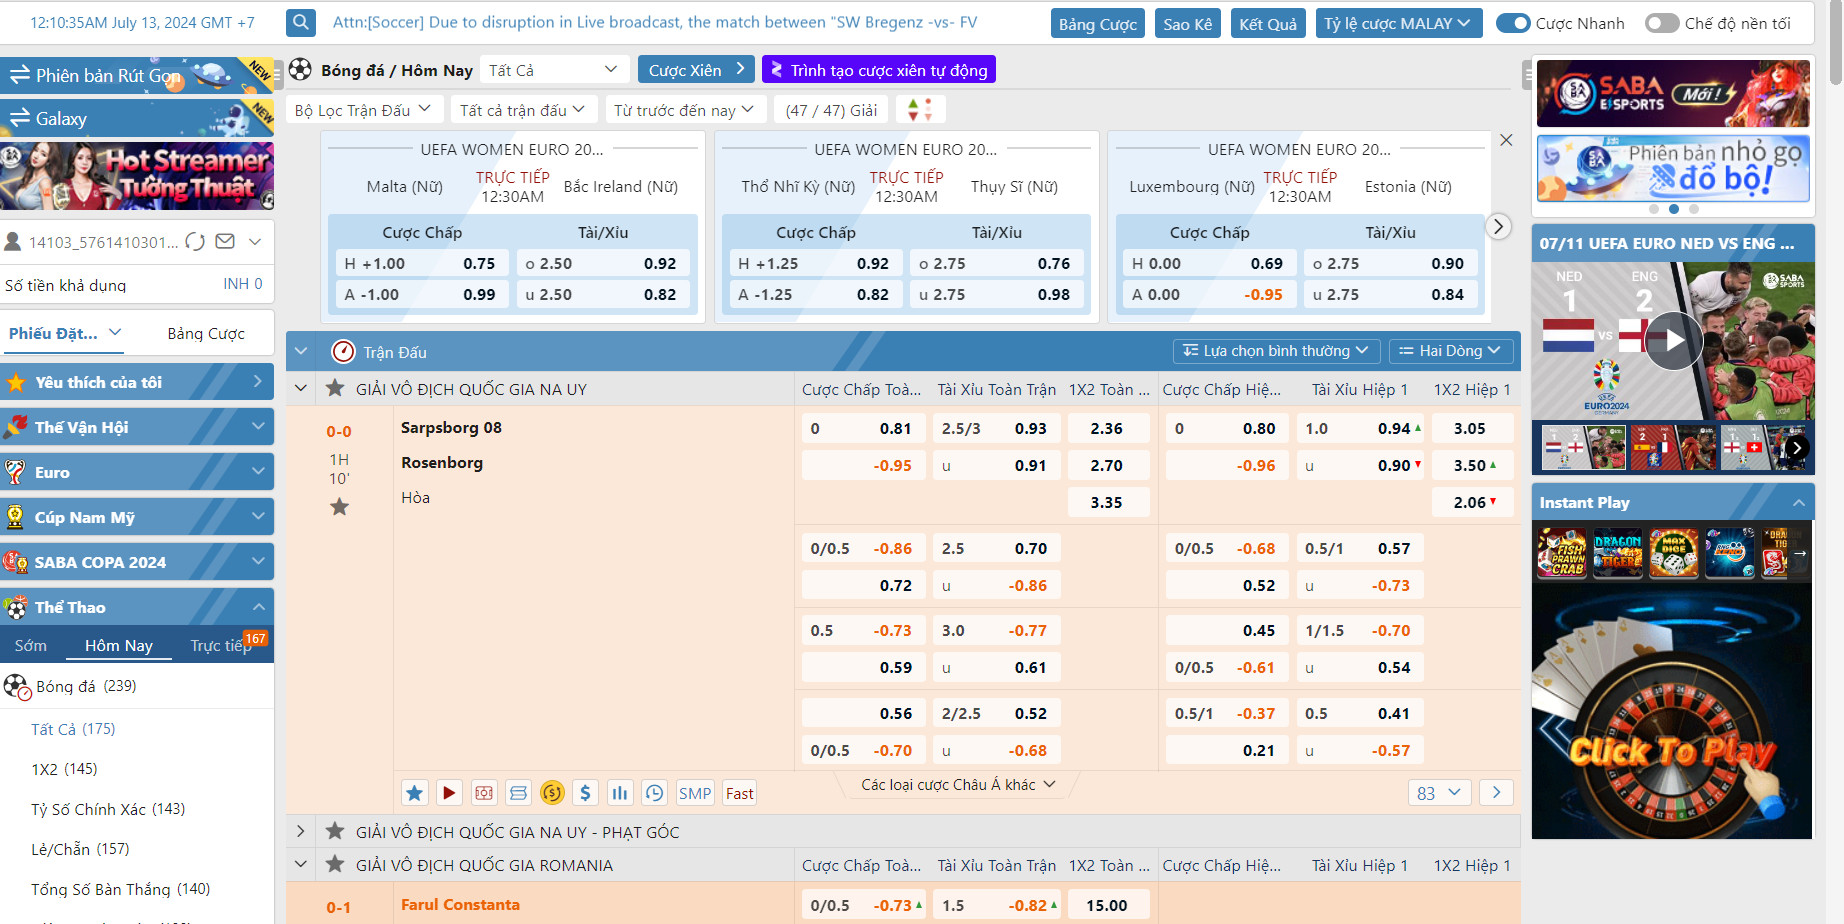Screen dimensions: 1844x924
Task: Open match statistics bar chart icon
Action: point(620,793)
